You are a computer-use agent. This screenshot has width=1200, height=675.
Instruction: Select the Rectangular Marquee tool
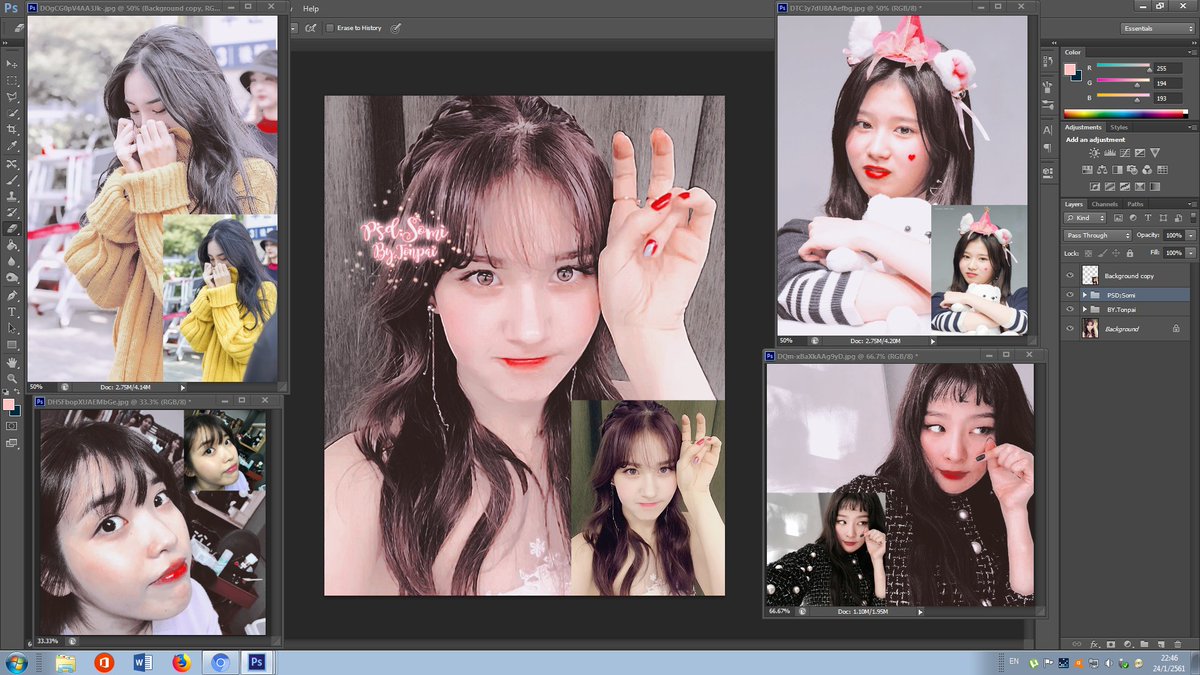tap(13, 80)
